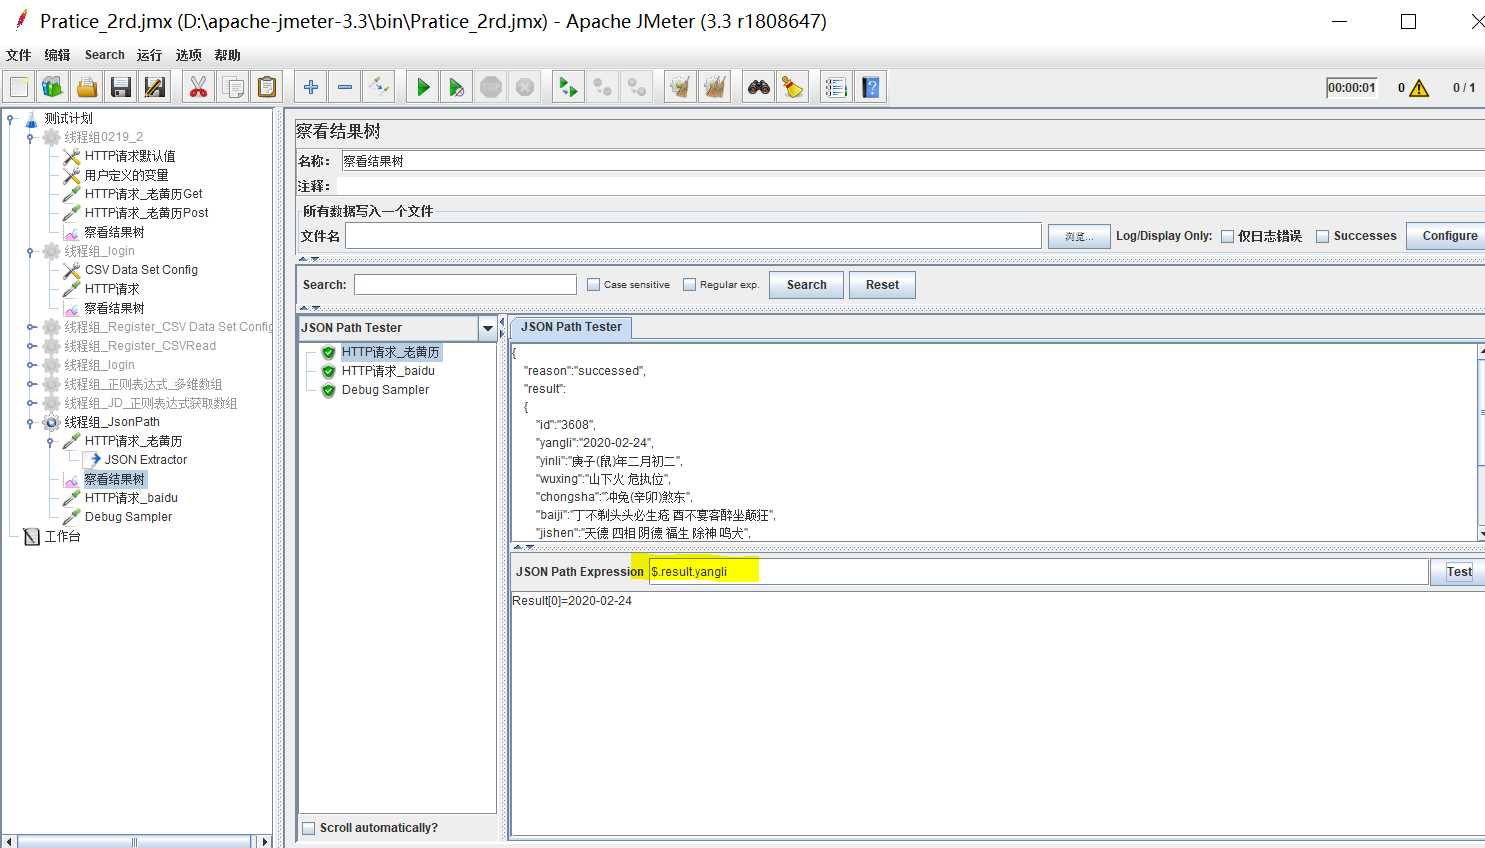Expand 线程组_Register_CSV Data Set Config node
Screen dimensions: 1485x848
pyautogui.click(x=31, y=327)
